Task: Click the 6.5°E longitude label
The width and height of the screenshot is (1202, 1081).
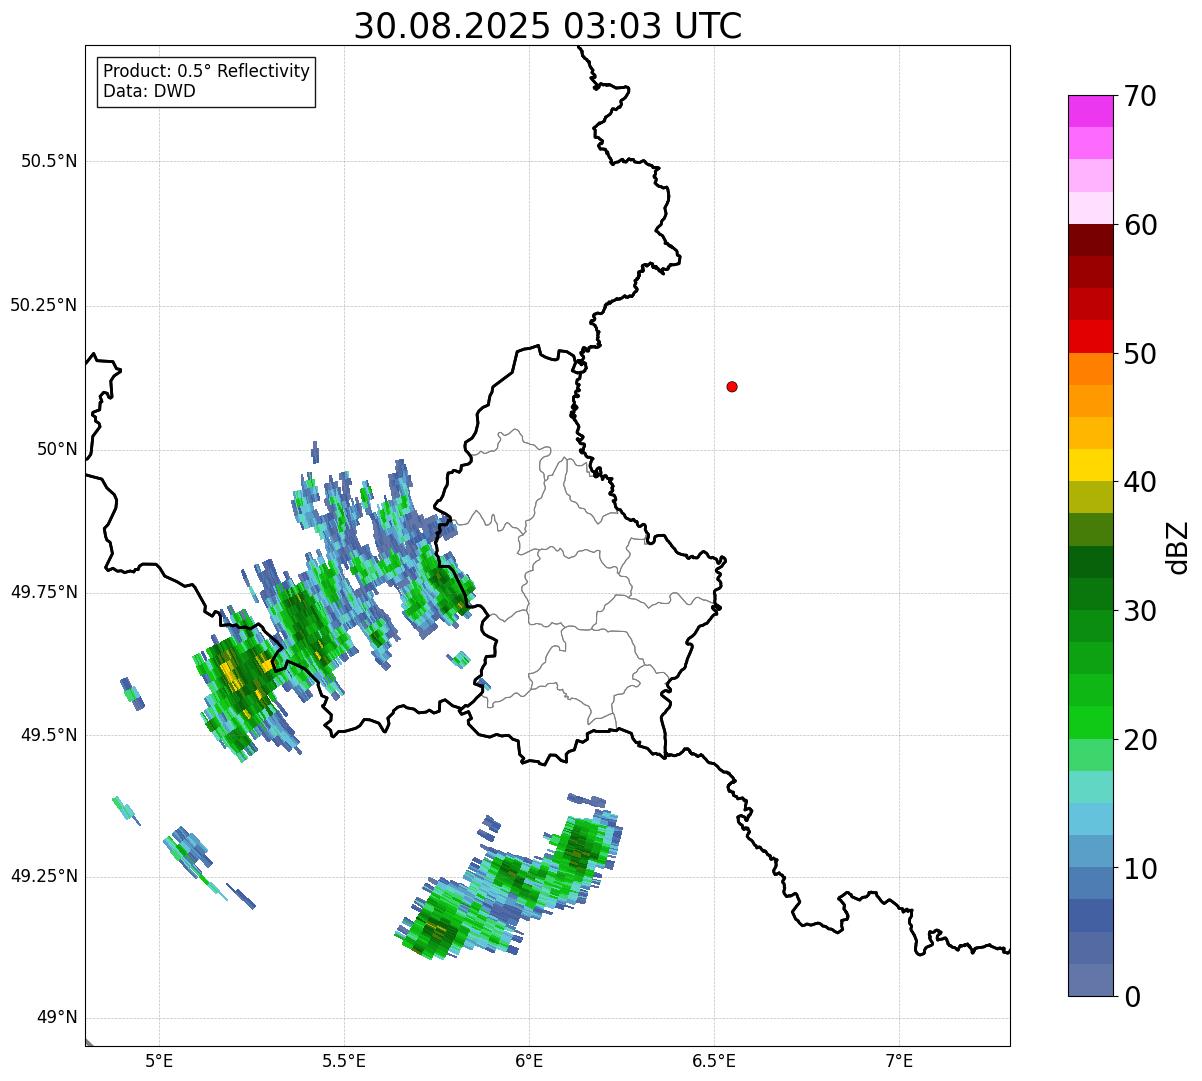Action: coord(714,1061)
